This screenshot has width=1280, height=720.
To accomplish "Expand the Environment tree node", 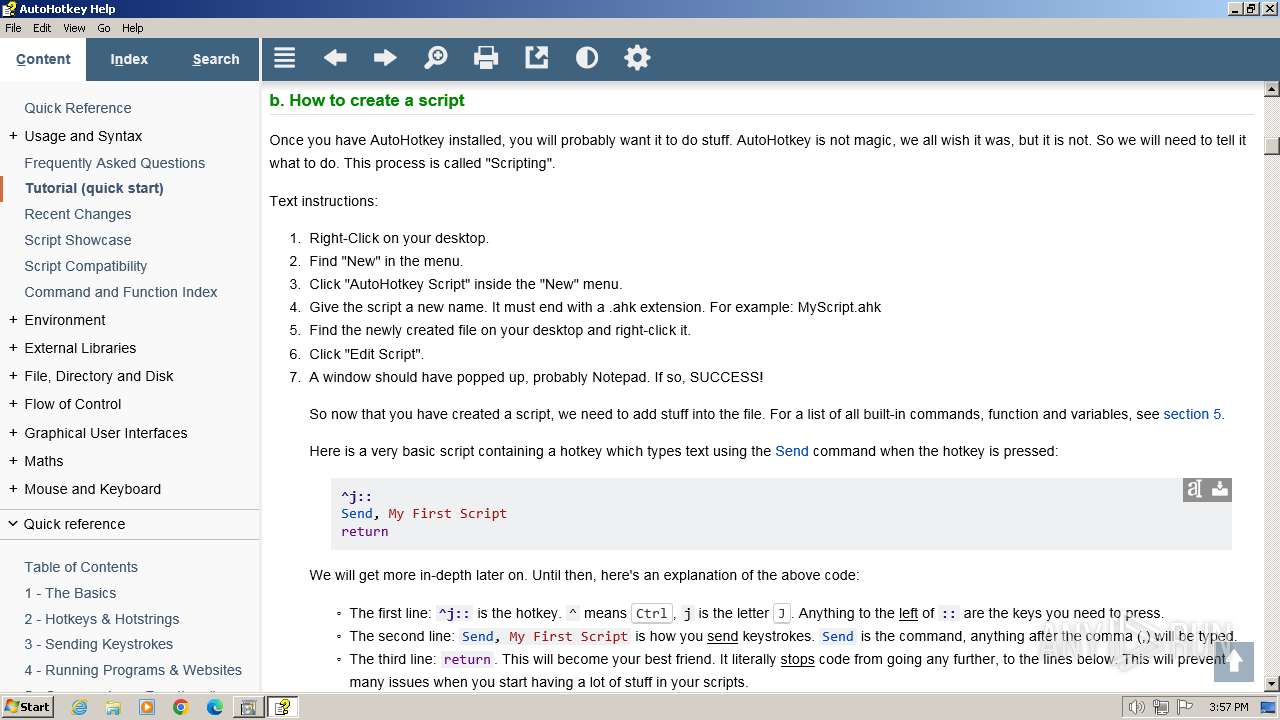I will (13, 320).
